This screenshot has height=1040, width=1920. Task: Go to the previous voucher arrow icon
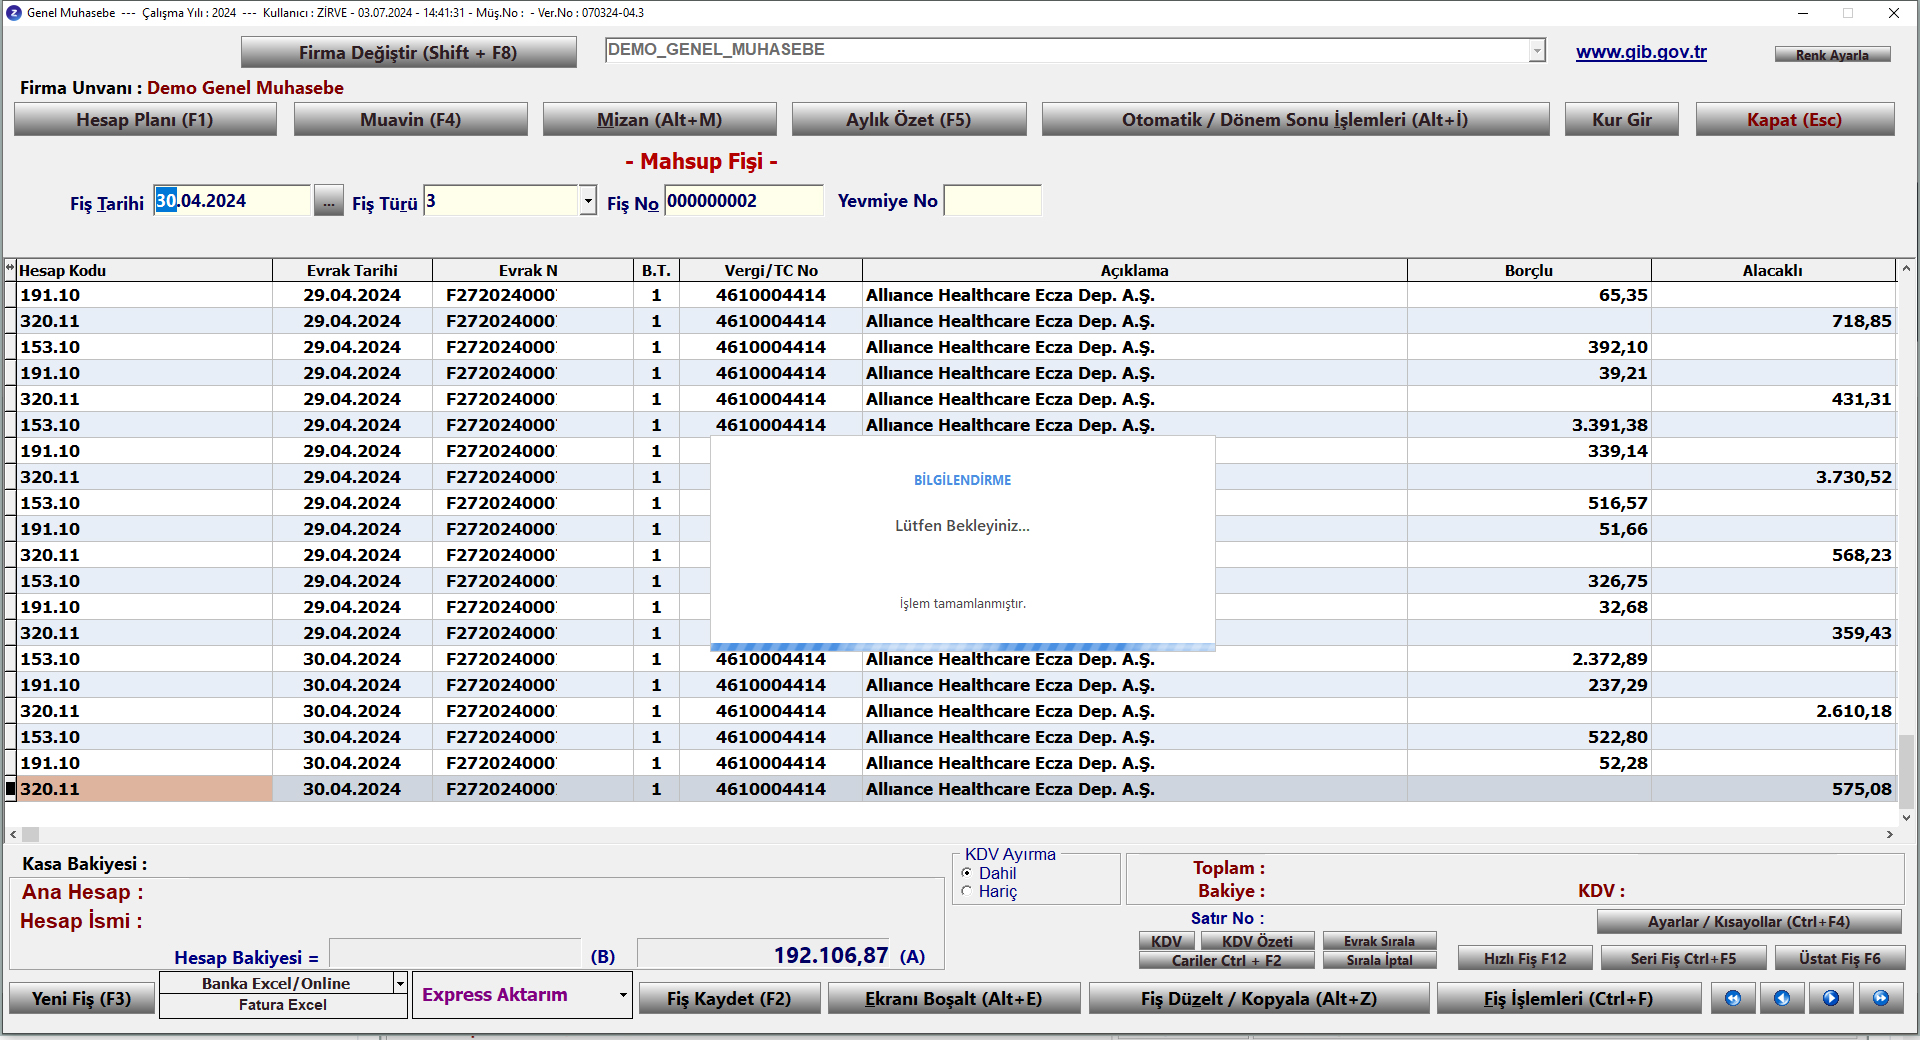pyautogui.click(x=1782, y=998)
